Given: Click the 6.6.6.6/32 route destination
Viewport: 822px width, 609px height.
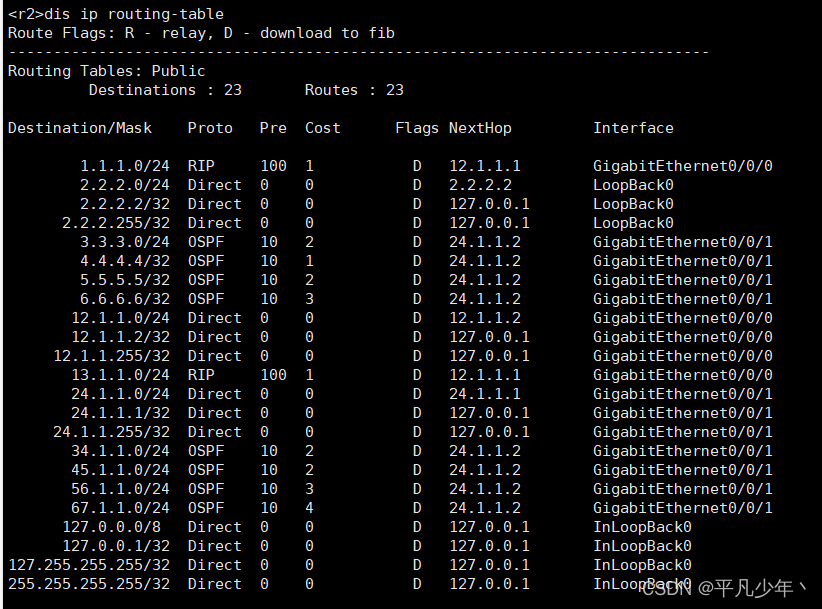Looking at the screenshot, I should coord(125,299).
